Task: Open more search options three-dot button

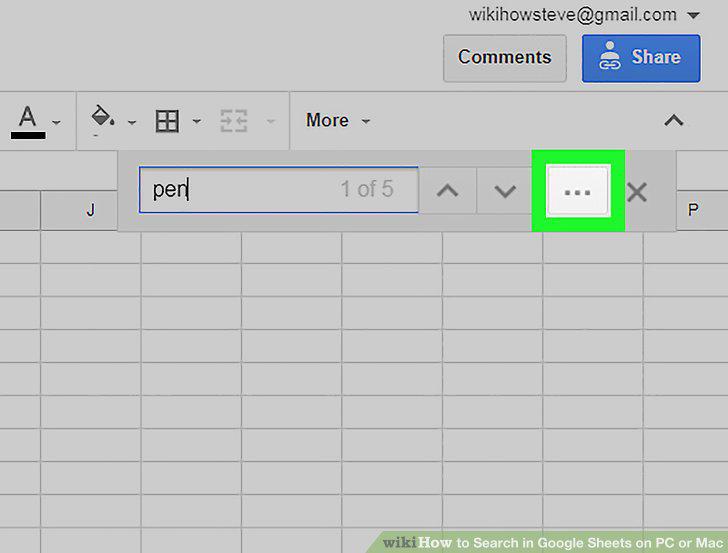Action: (x=578, y=191)
